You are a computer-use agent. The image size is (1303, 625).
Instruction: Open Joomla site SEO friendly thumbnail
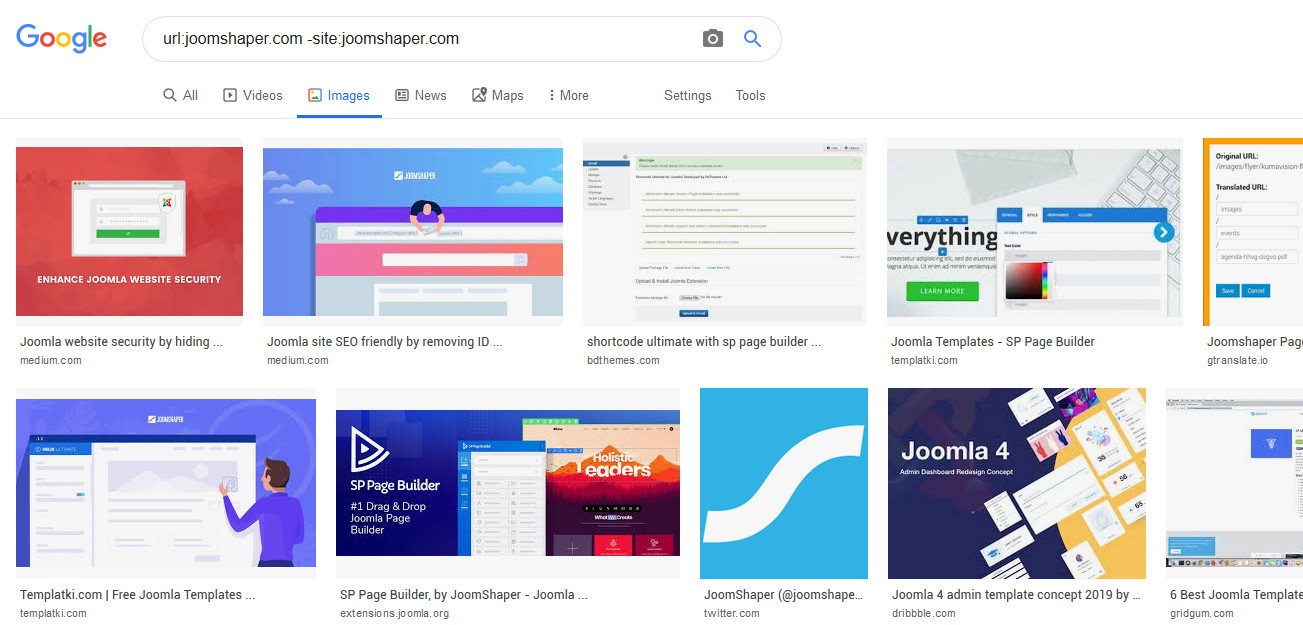click(413, 232)
